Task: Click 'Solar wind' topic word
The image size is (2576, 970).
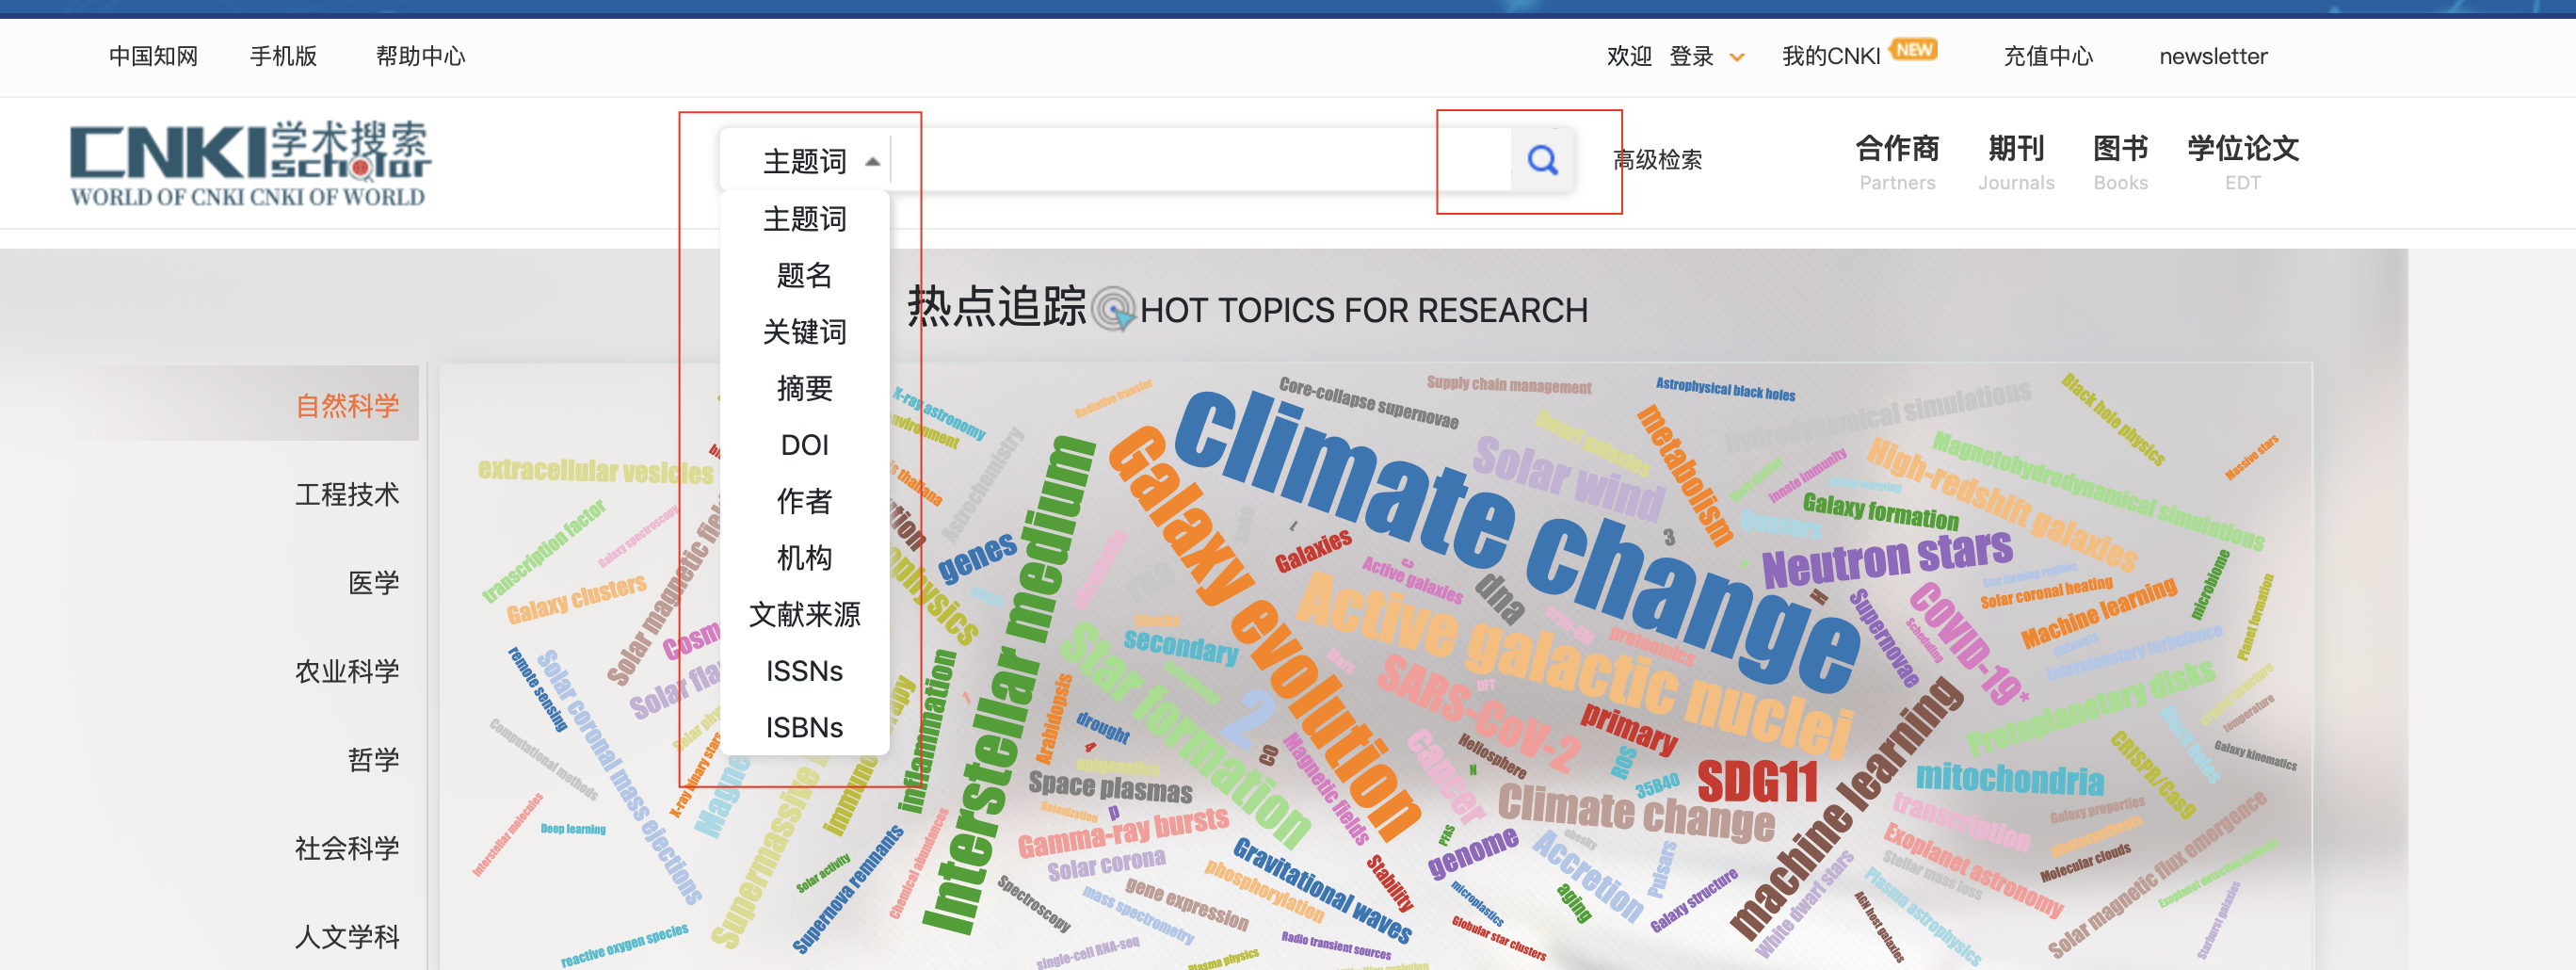Action: pos(1568,478)
